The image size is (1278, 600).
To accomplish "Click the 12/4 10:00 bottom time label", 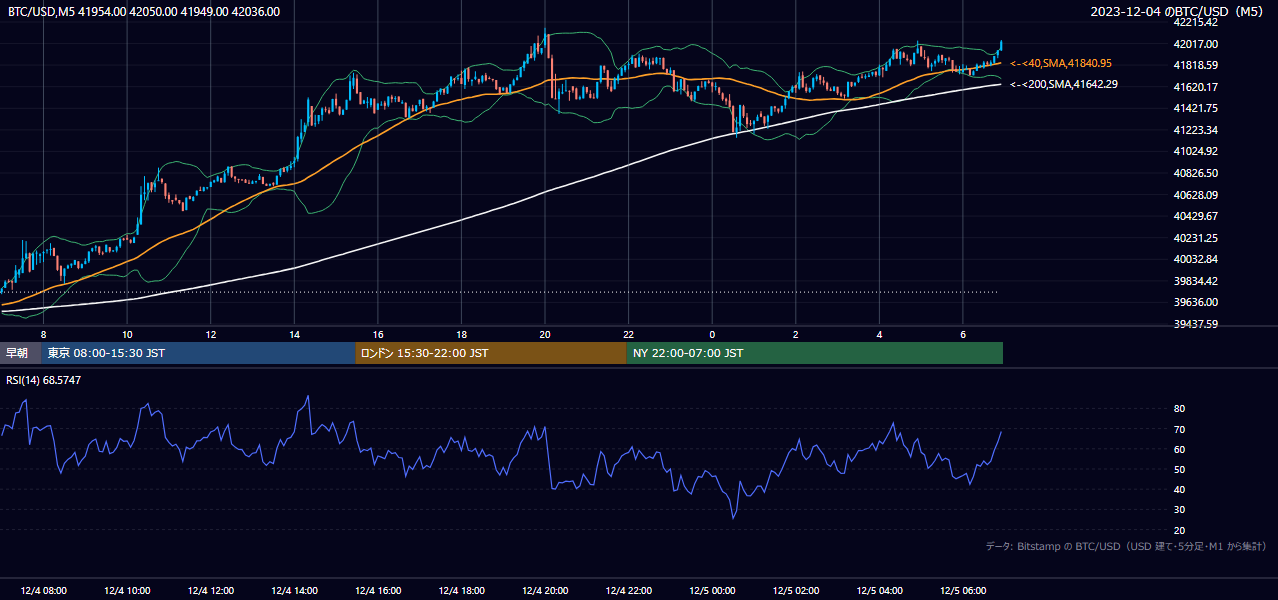I will pos(127,591).
